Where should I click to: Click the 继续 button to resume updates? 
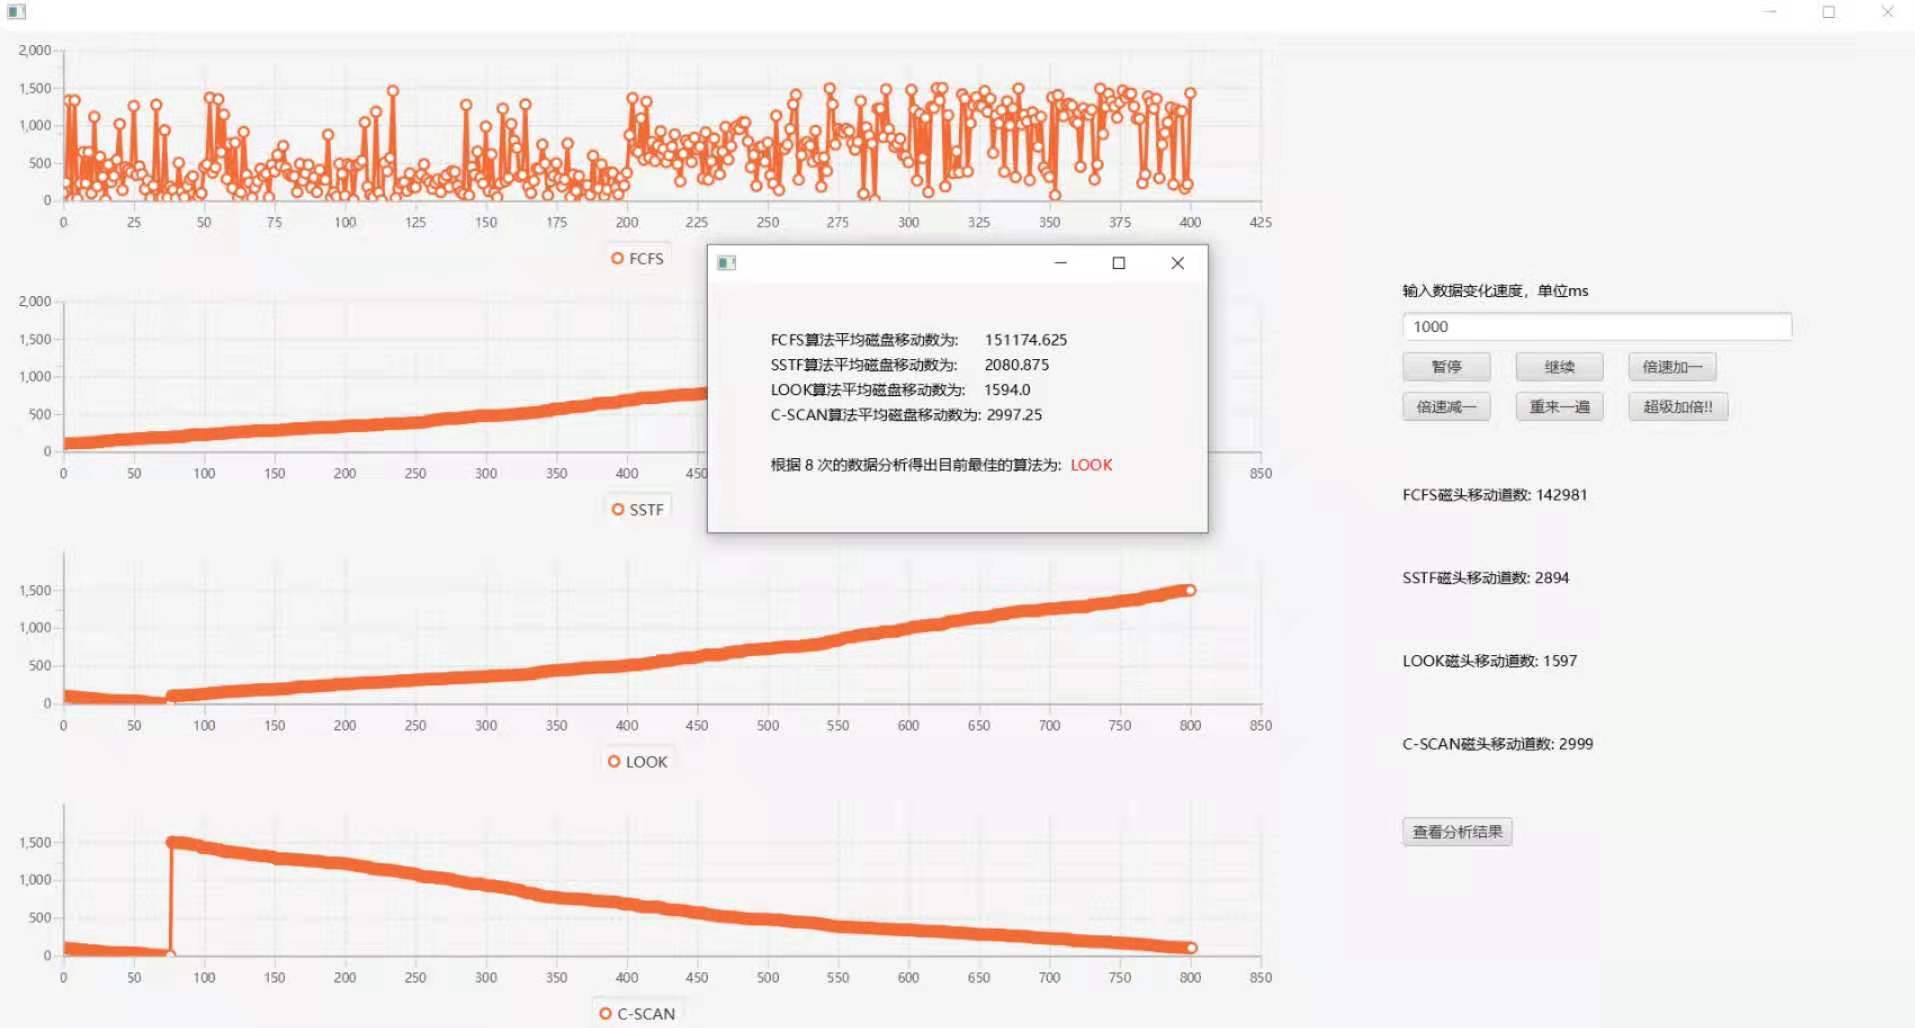tap(1558, 366)
